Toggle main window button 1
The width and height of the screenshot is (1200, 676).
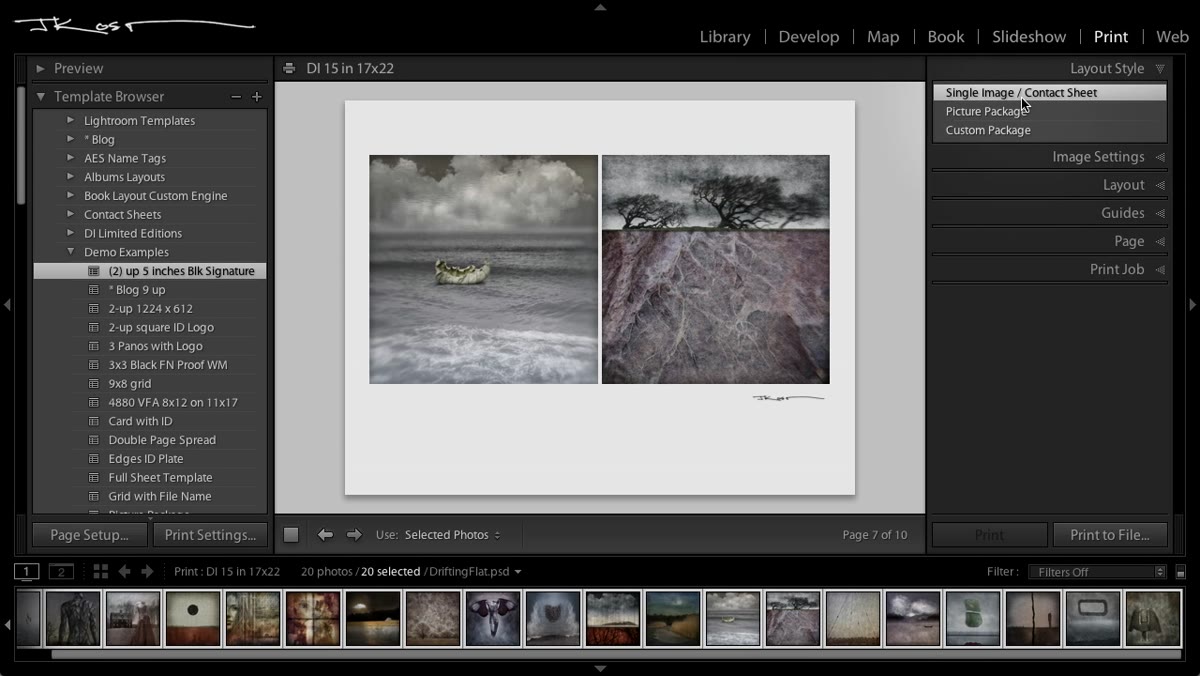tap(27, 572)
